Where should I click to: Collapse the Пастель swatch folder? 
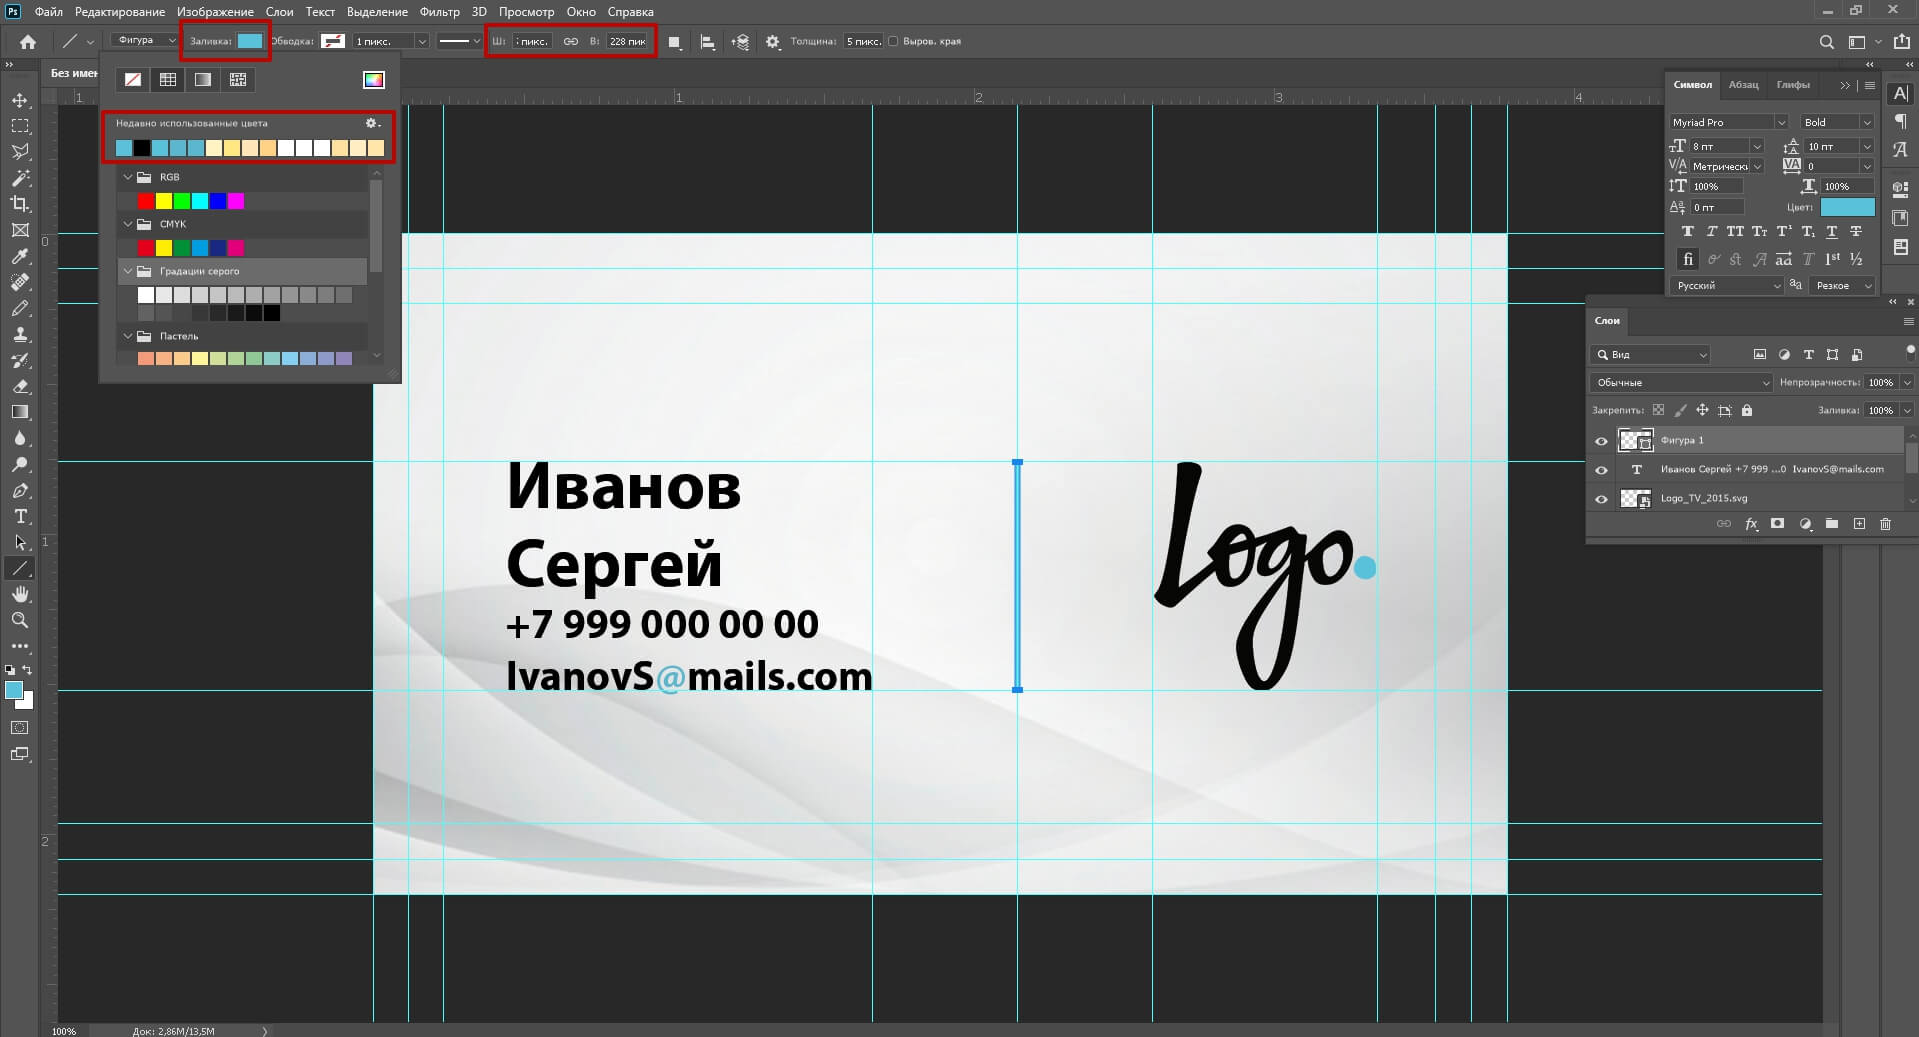pyautogui.click(x=127, y=336)
